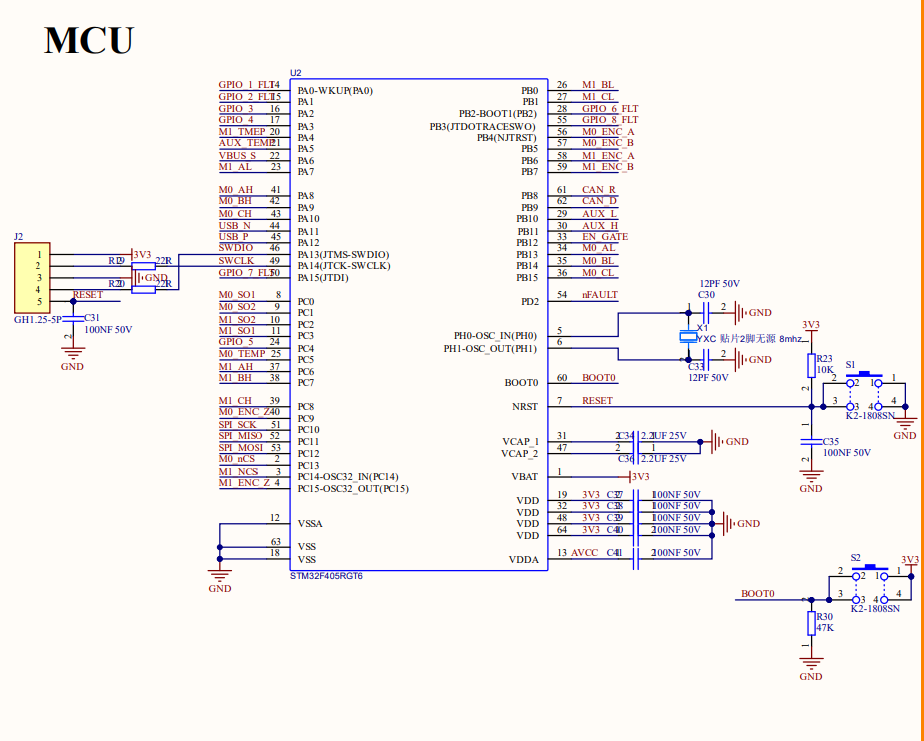The width and height of the screenshot is (924, 741).
Task: Select the BOOT0 net label left of S2
Action: click(757, 594)
